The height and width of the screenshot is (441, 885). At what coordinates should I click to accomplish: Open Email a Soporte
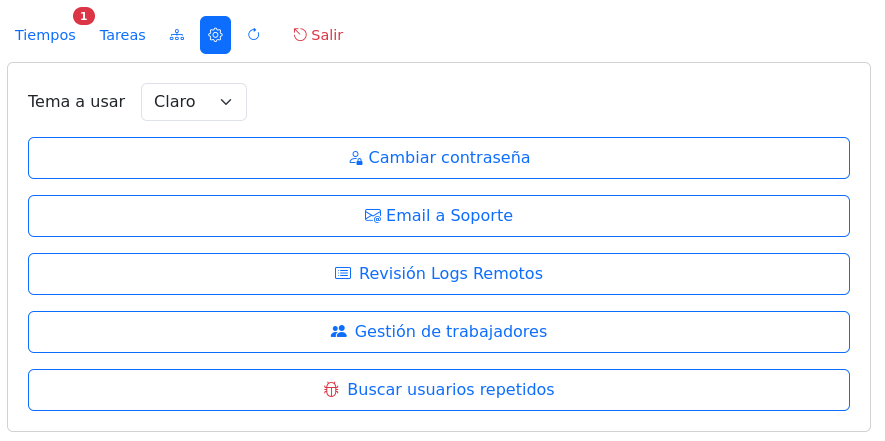(x=439, y=216)
